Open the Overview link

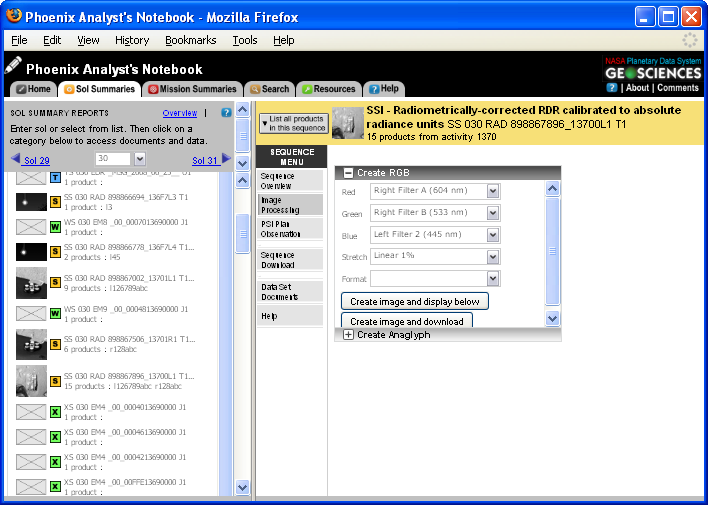click(180, 113)
